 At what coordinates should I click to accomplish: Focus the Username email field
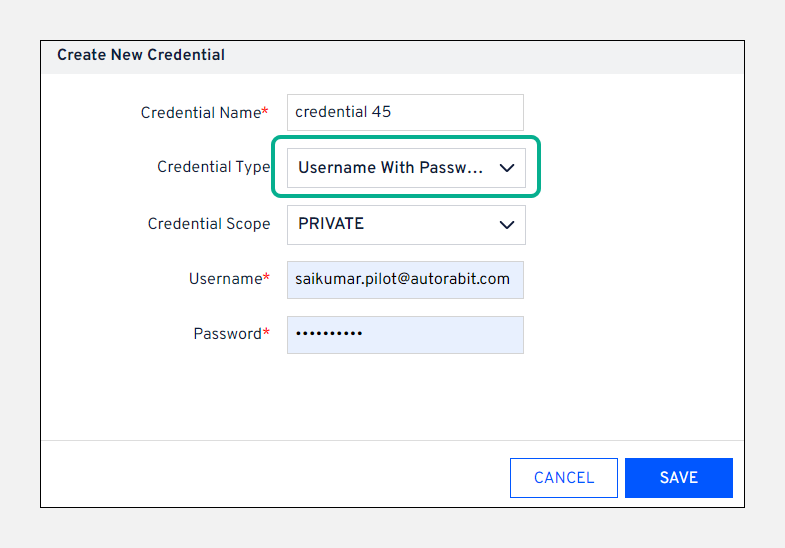pos(405,279)
